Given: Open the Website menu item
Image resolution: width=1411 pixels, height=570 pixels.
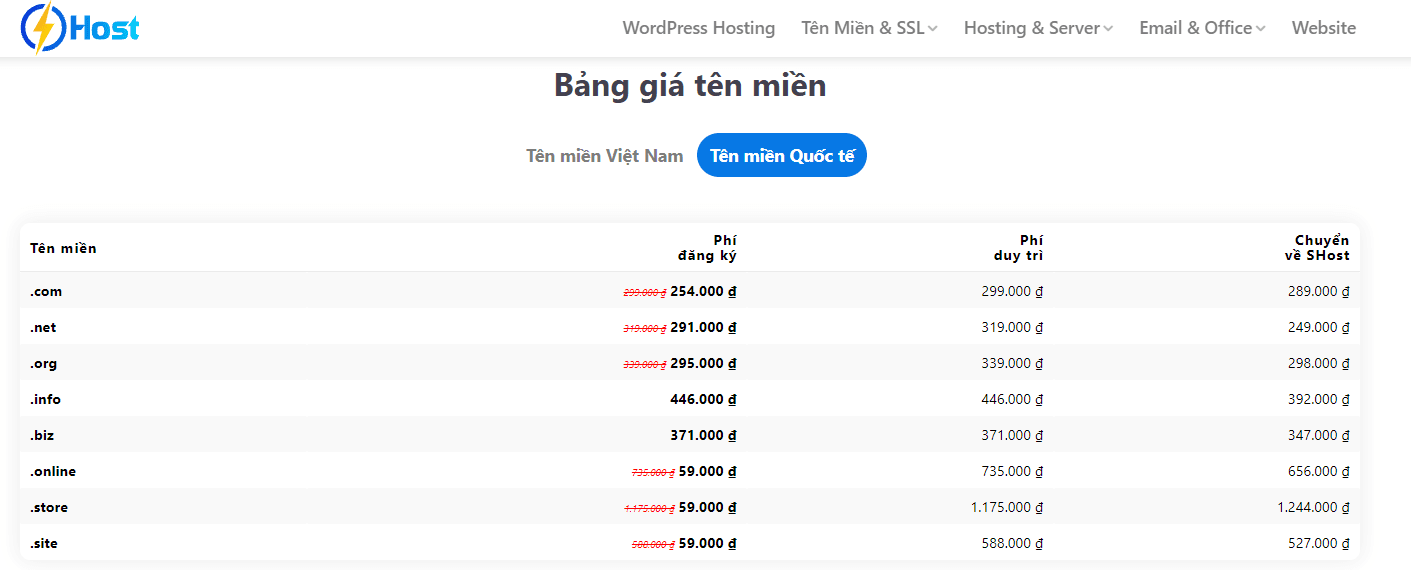Looking at the screenshot, I should click(1324, 28).
